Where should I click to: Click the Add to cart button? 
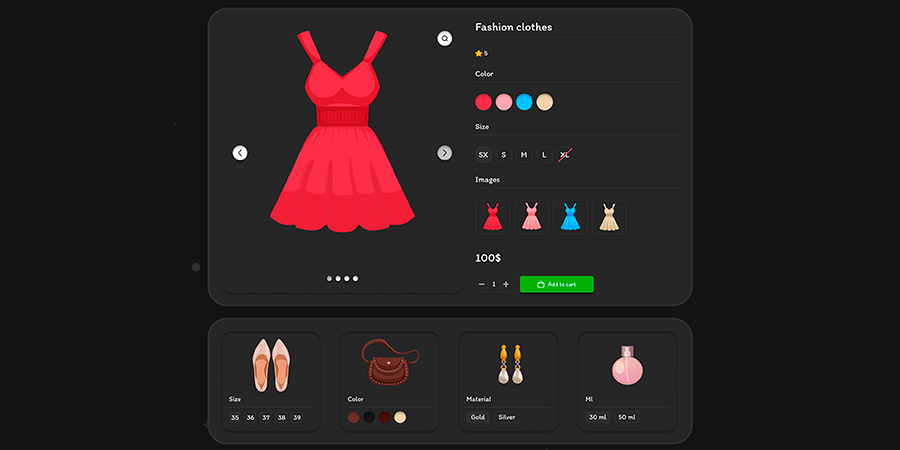(556, 284)
